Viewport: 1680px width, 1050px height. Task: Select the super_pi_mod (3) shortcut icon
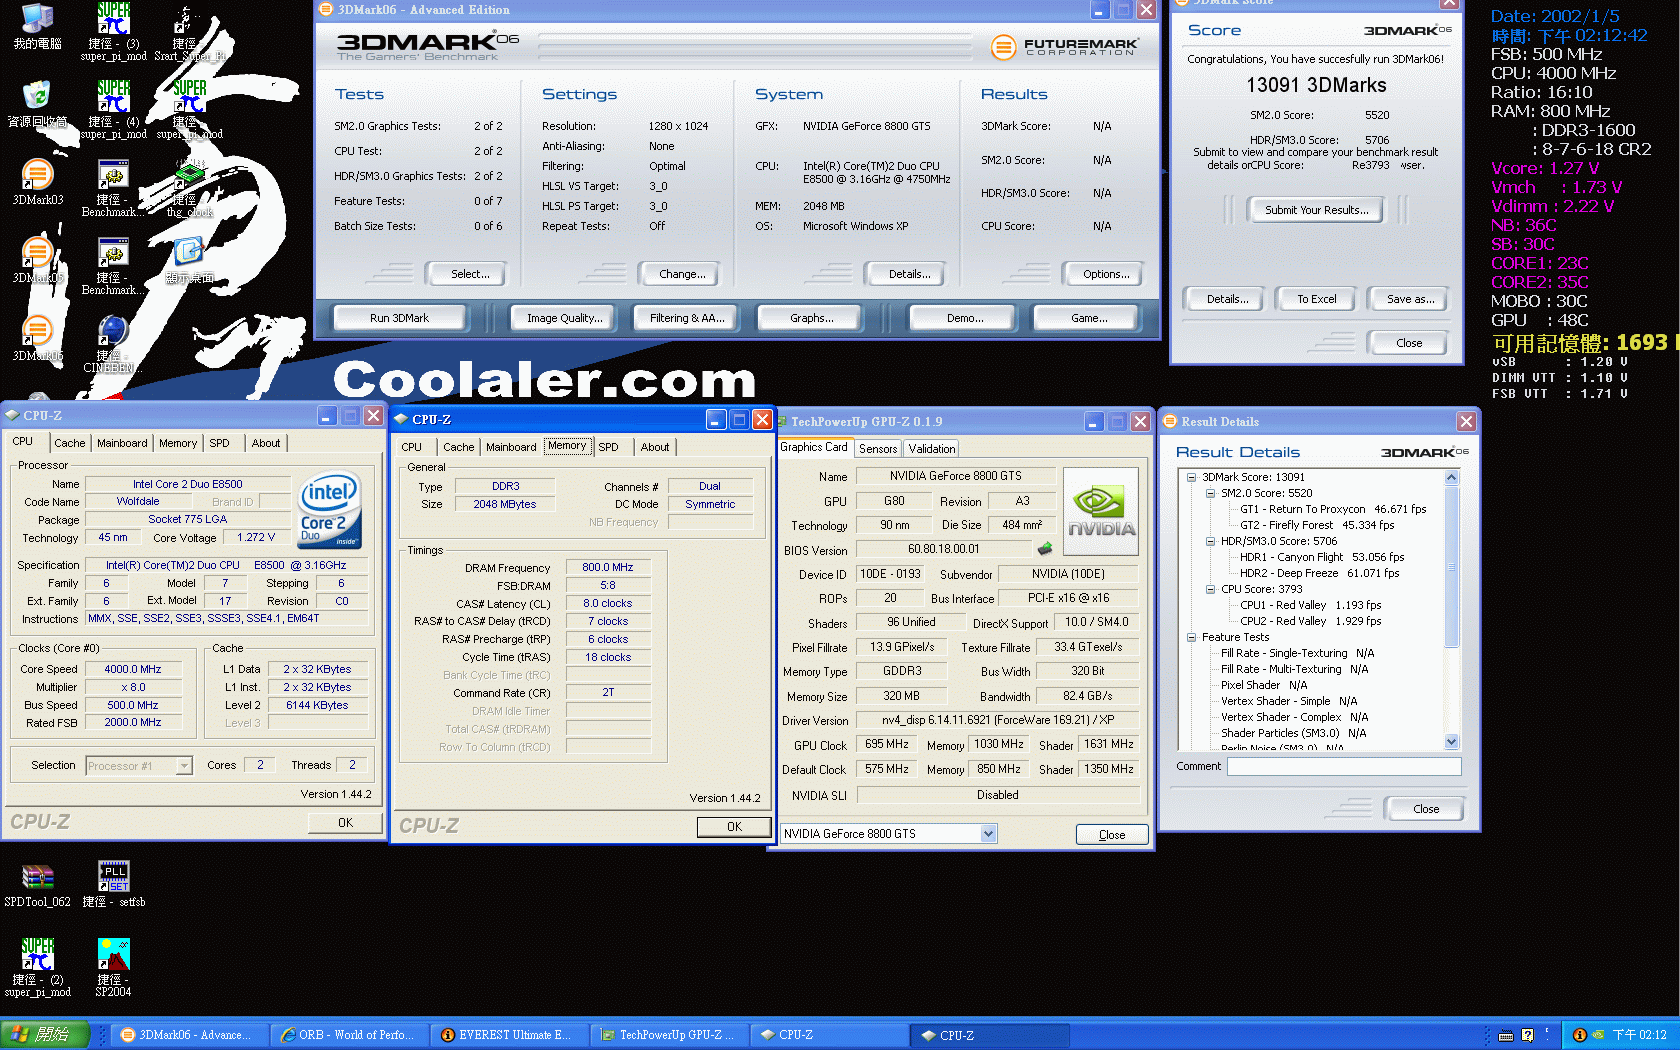coord(113,30)
